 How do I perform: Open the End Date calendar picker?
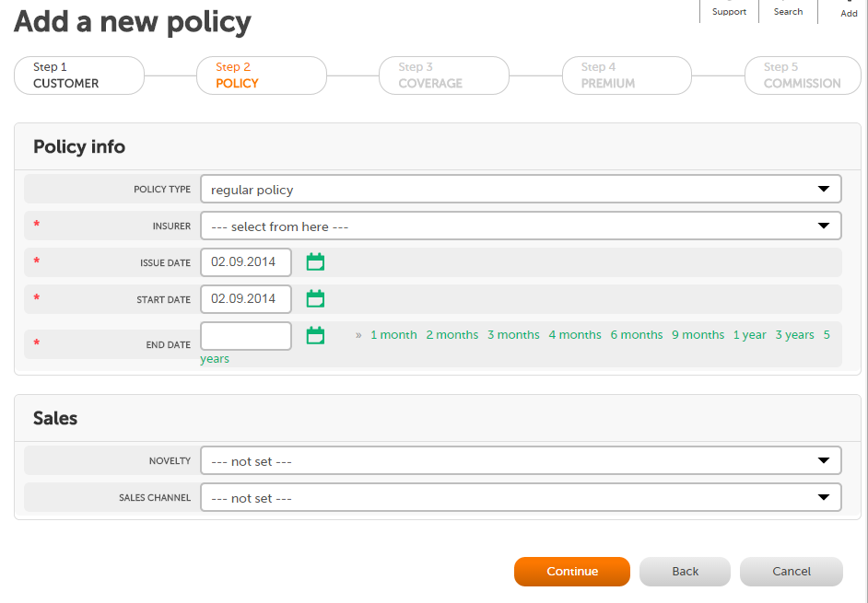315,336
